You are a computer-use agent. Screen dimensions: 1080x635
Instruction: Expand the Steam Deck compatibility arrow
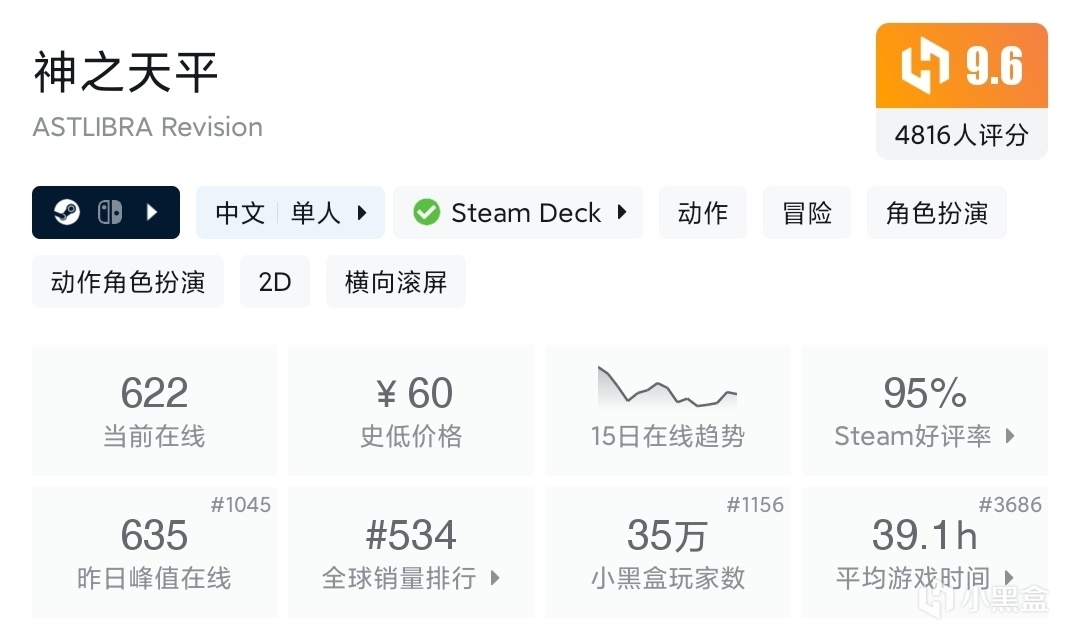point(622,213)
